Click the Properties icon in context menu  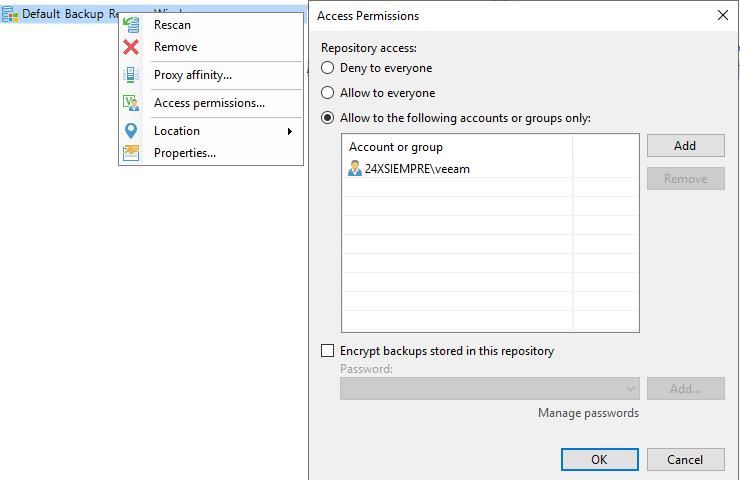[x=131, y=153]
